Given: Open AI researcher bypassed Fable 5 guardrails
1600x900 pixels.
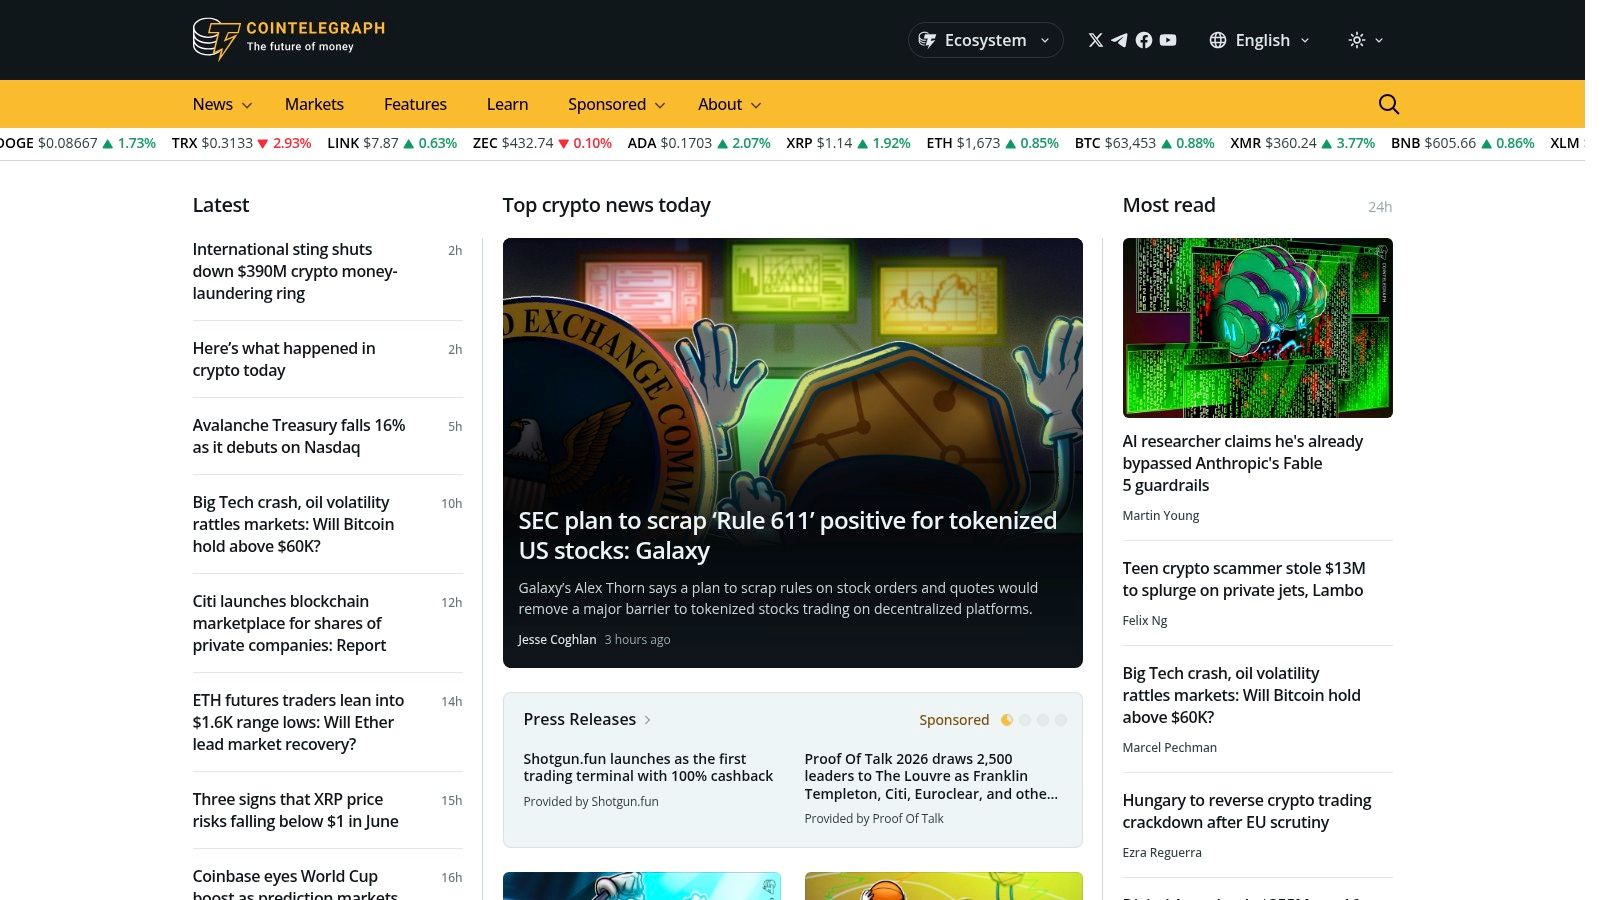Looking at the screenshot, I should point(1242,463).
